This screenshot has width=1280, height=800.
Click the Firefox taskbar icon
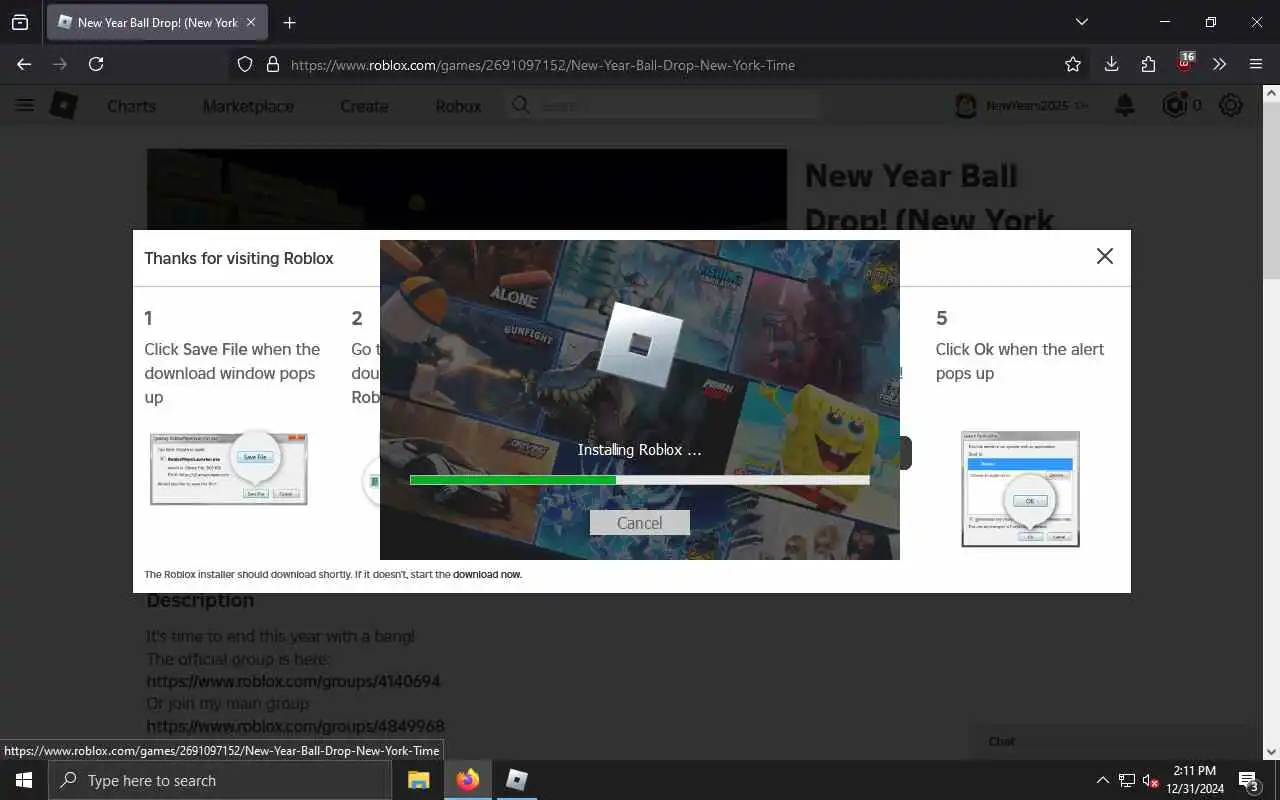(468, 780)
